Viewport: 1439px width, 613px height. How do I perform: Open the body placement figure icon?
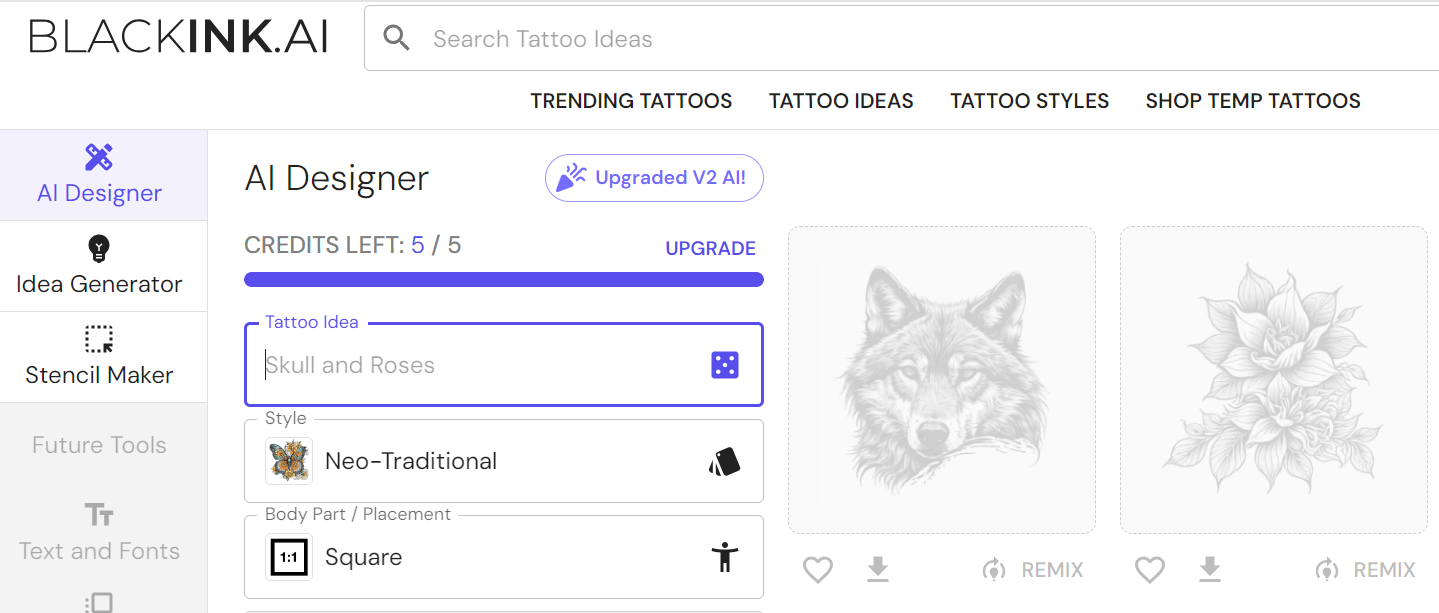pyautogui.click(x=725, y=557)
